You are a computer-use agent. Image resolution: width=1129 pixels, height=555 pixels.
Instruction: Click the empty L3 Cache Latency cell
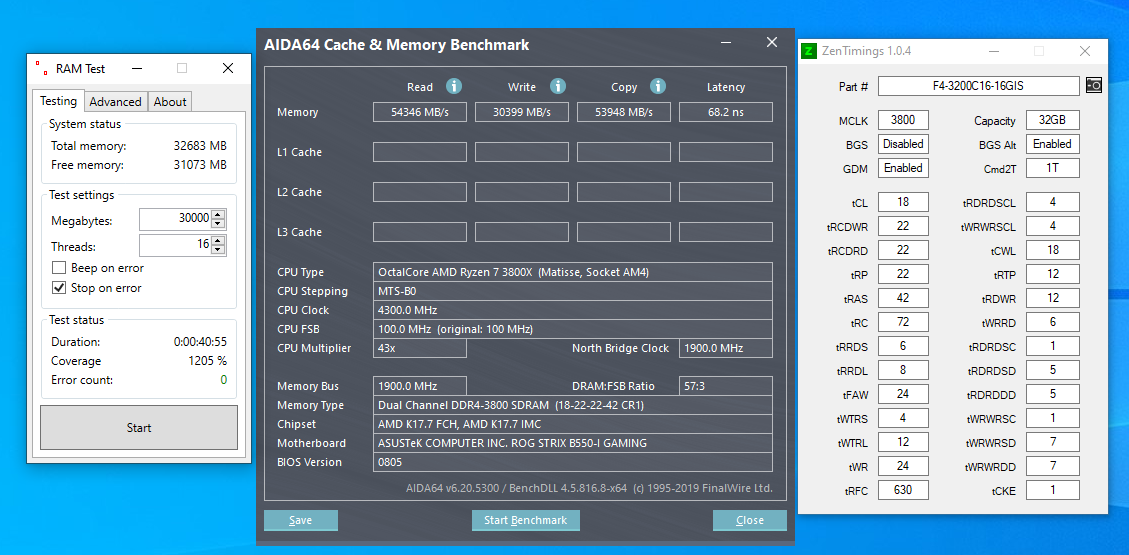[726, 232]
